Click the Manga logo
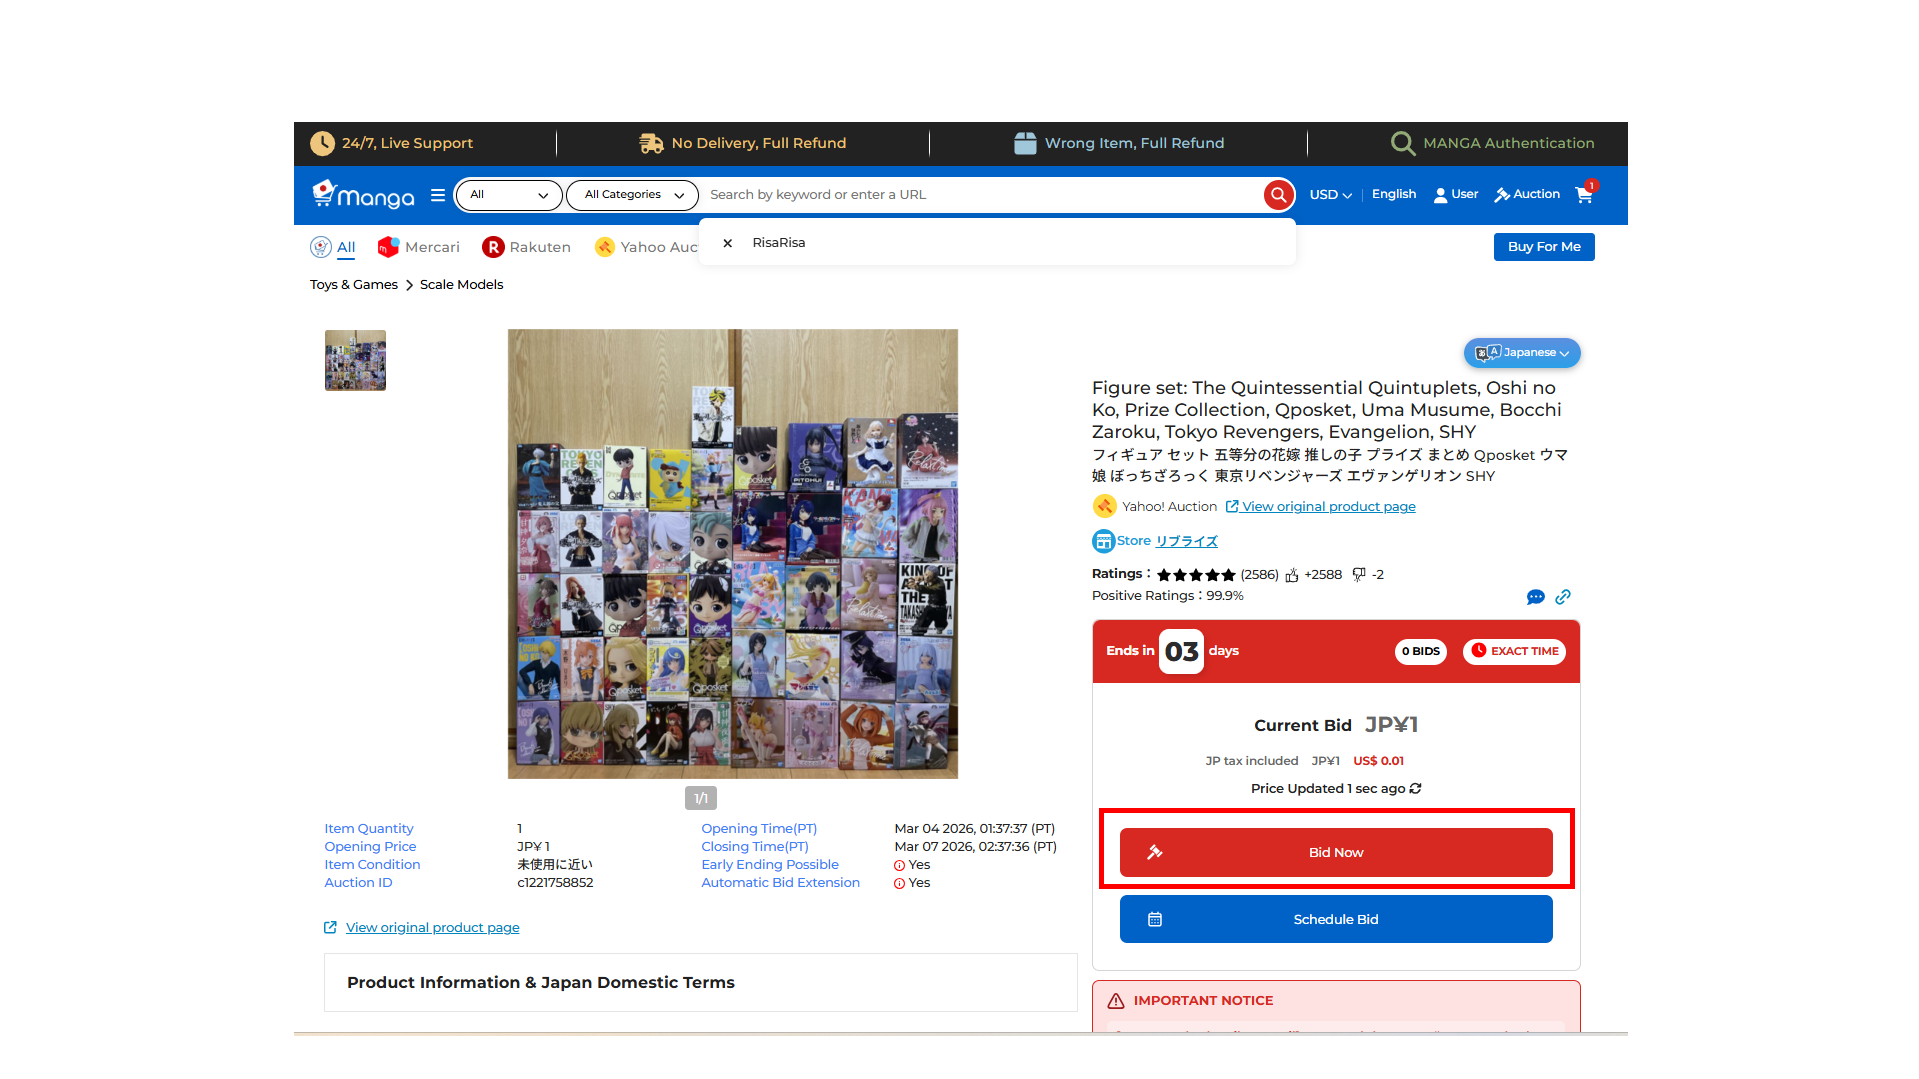The image size is (1919, 1079). click(x=364, y=195)
